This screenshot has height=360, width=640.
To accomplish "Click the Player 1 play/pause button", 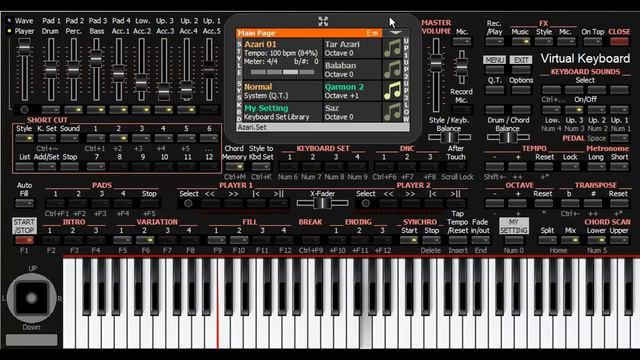I will [x=279, y=203].
